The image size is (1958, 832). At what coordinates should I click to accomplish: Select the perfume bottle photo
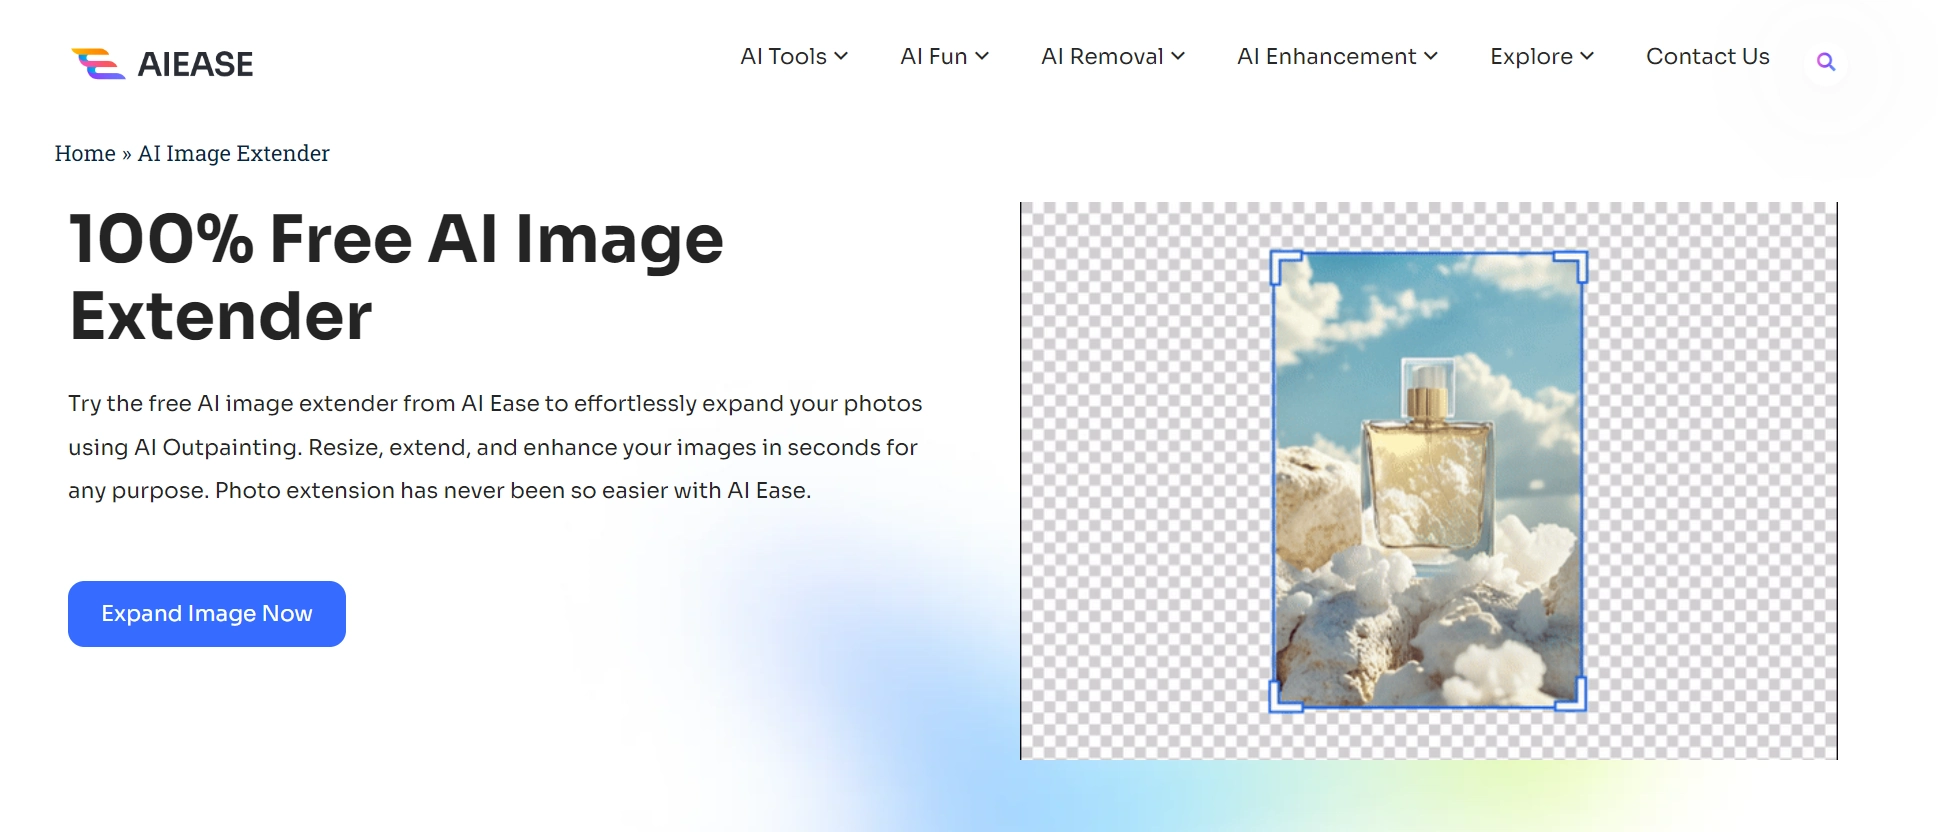(x=1428, y=480)
